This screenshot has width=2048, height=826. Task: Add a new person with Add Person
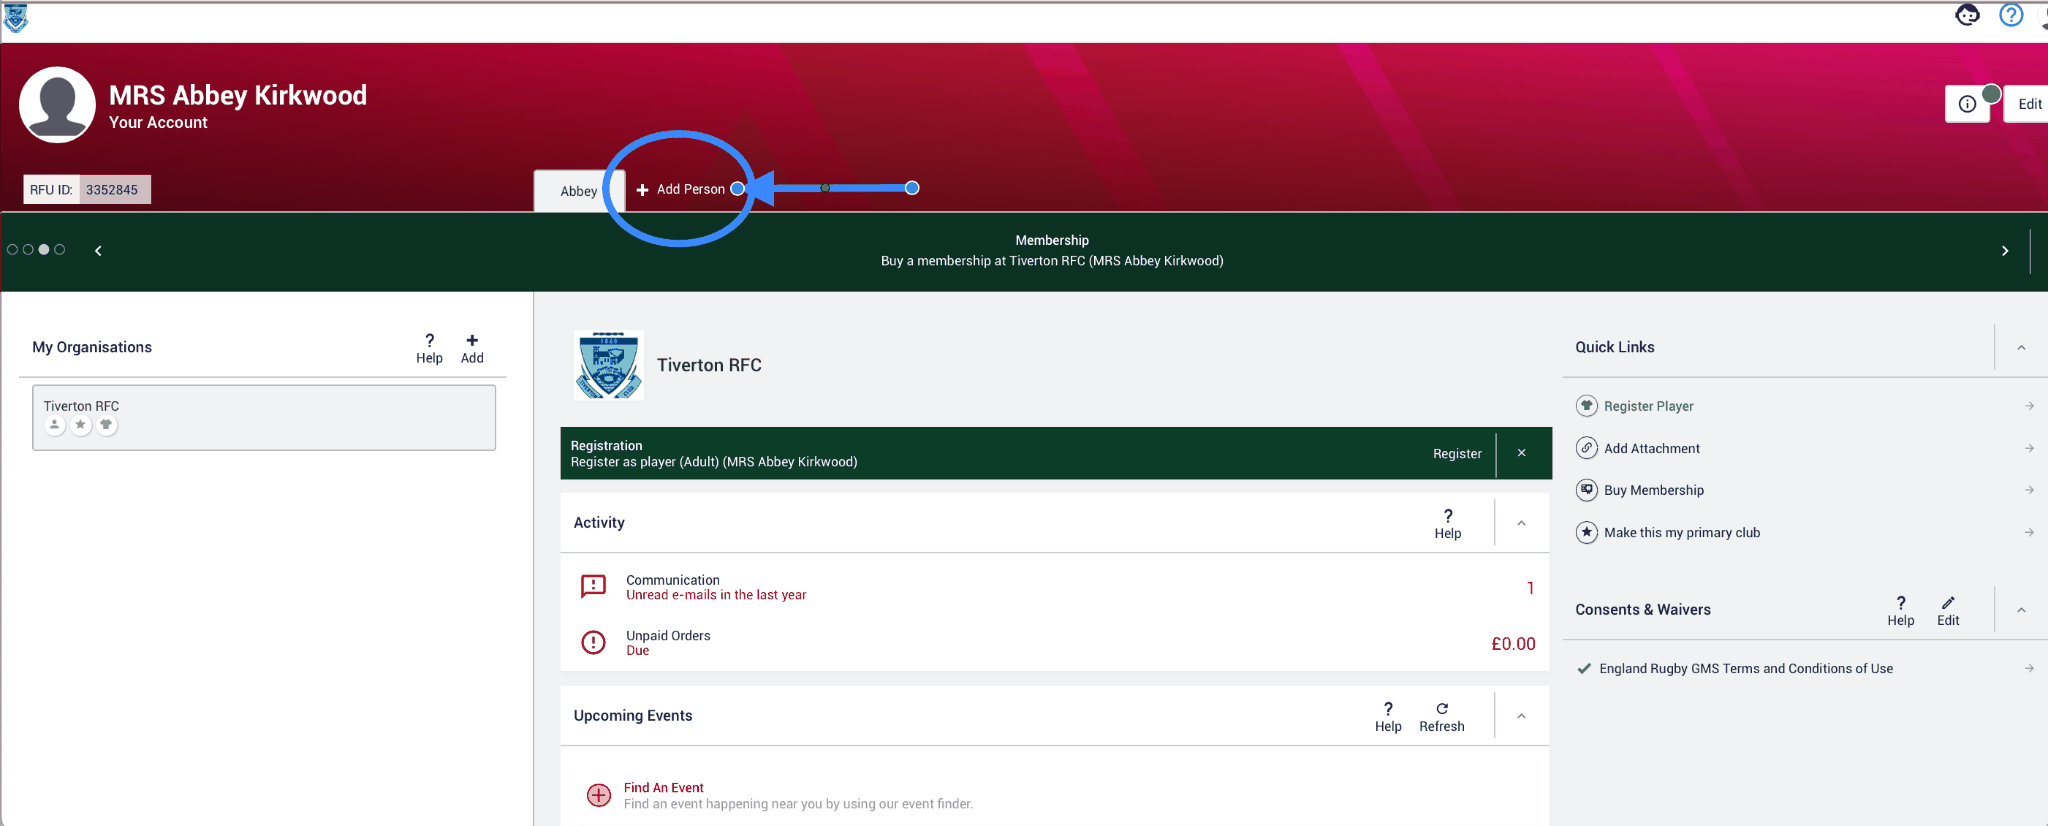click(x=681, y=189)
